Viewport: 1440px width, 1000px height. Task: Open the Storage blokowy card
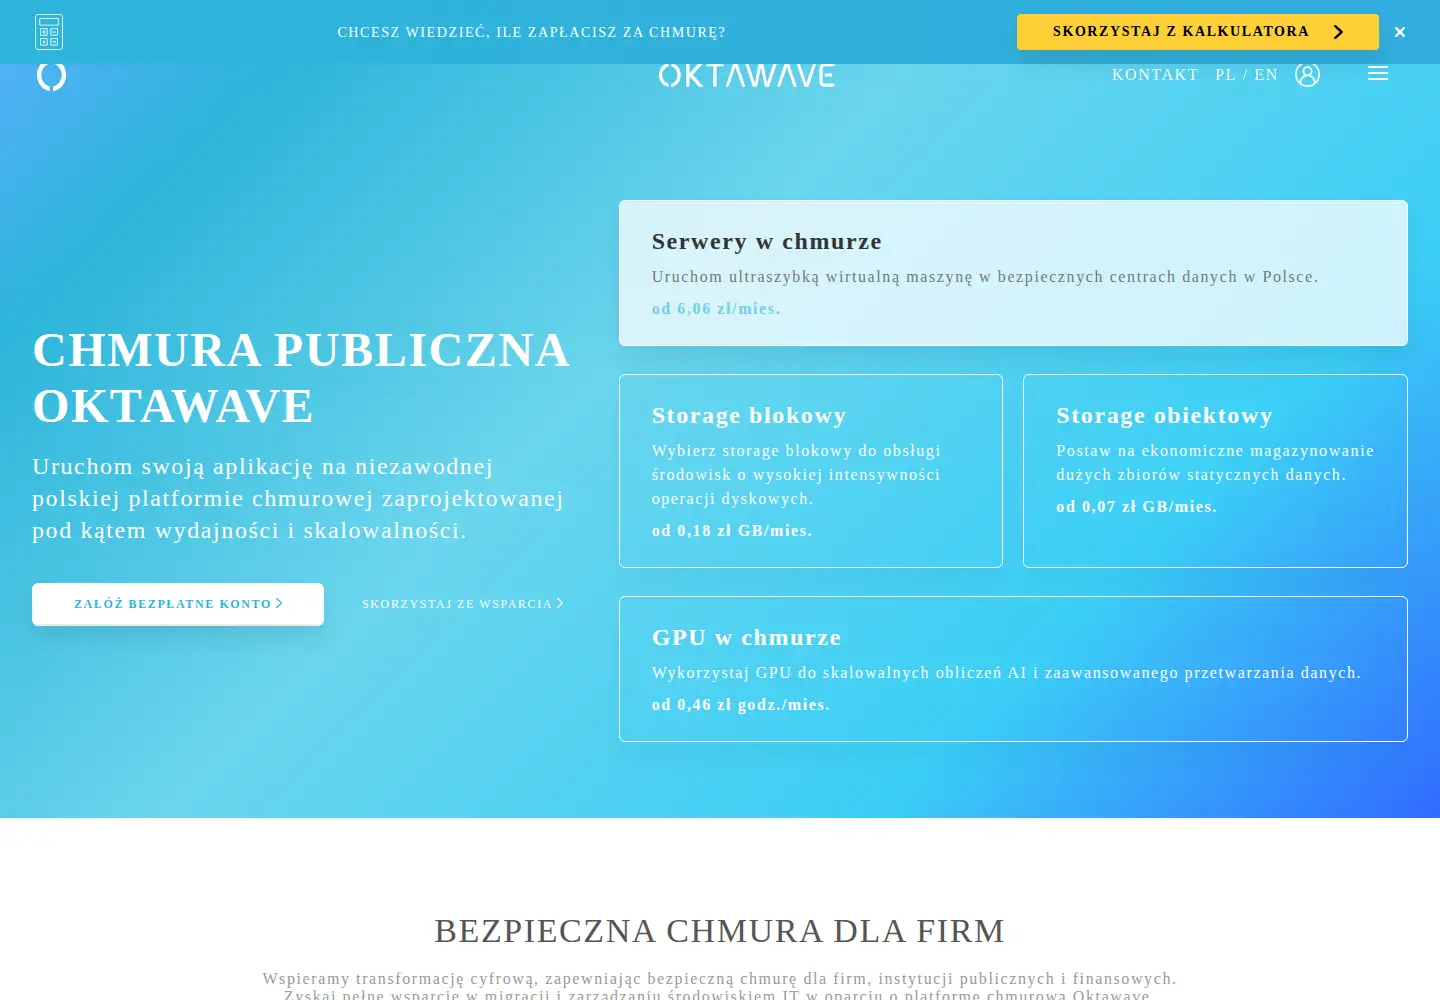[811, 471]
